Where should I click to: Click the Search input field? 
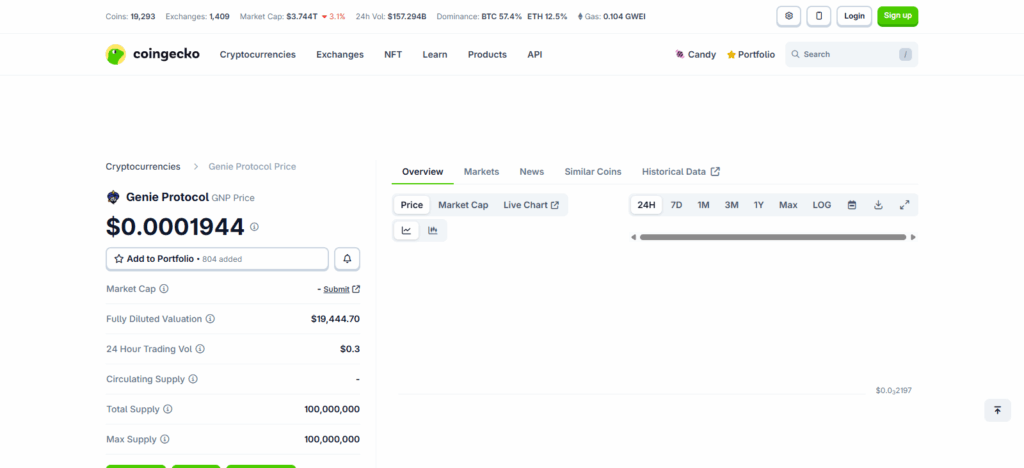845,55
